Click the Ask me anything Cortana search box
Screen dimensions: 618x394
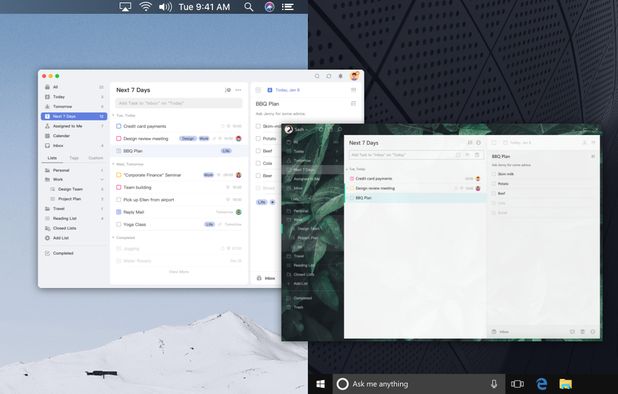419,384
